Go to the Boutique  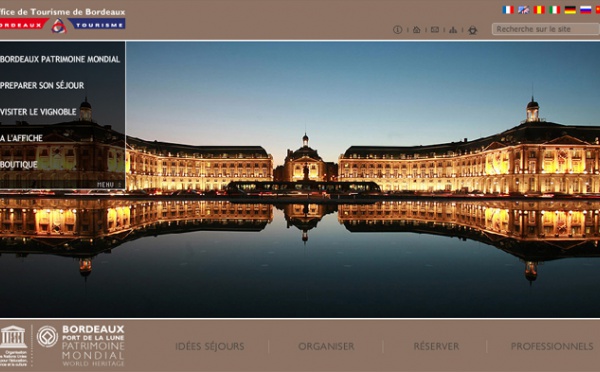[x=19, y=165]
